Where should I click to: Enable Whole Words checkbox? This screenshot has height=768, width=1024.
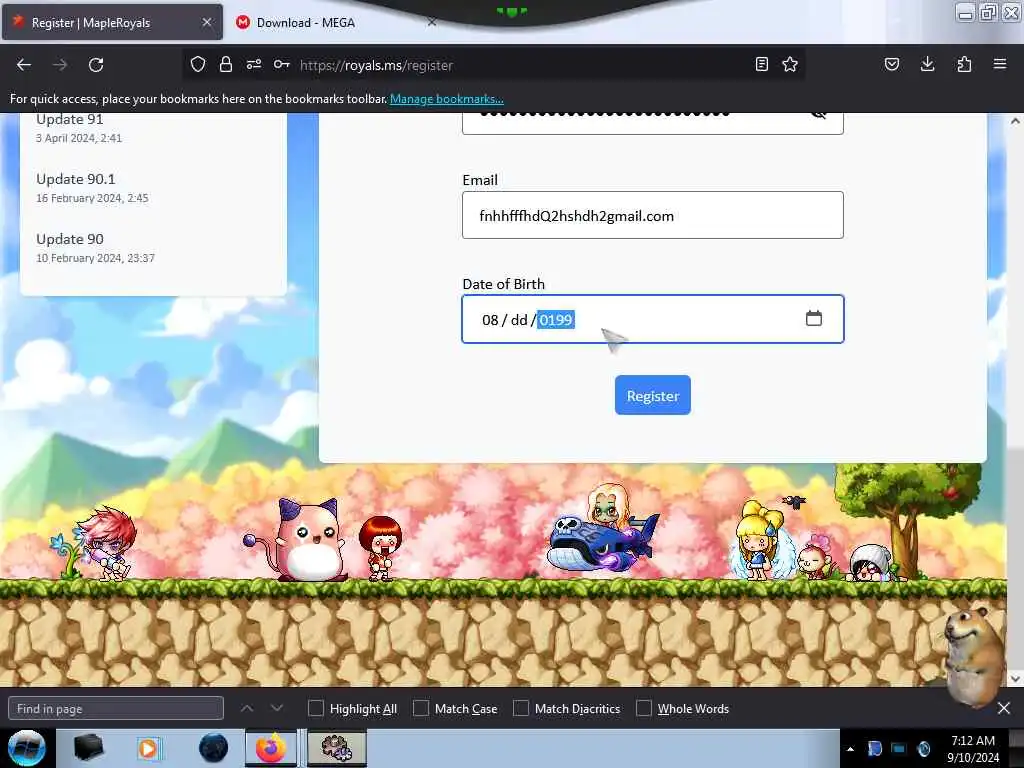point(644,708)
